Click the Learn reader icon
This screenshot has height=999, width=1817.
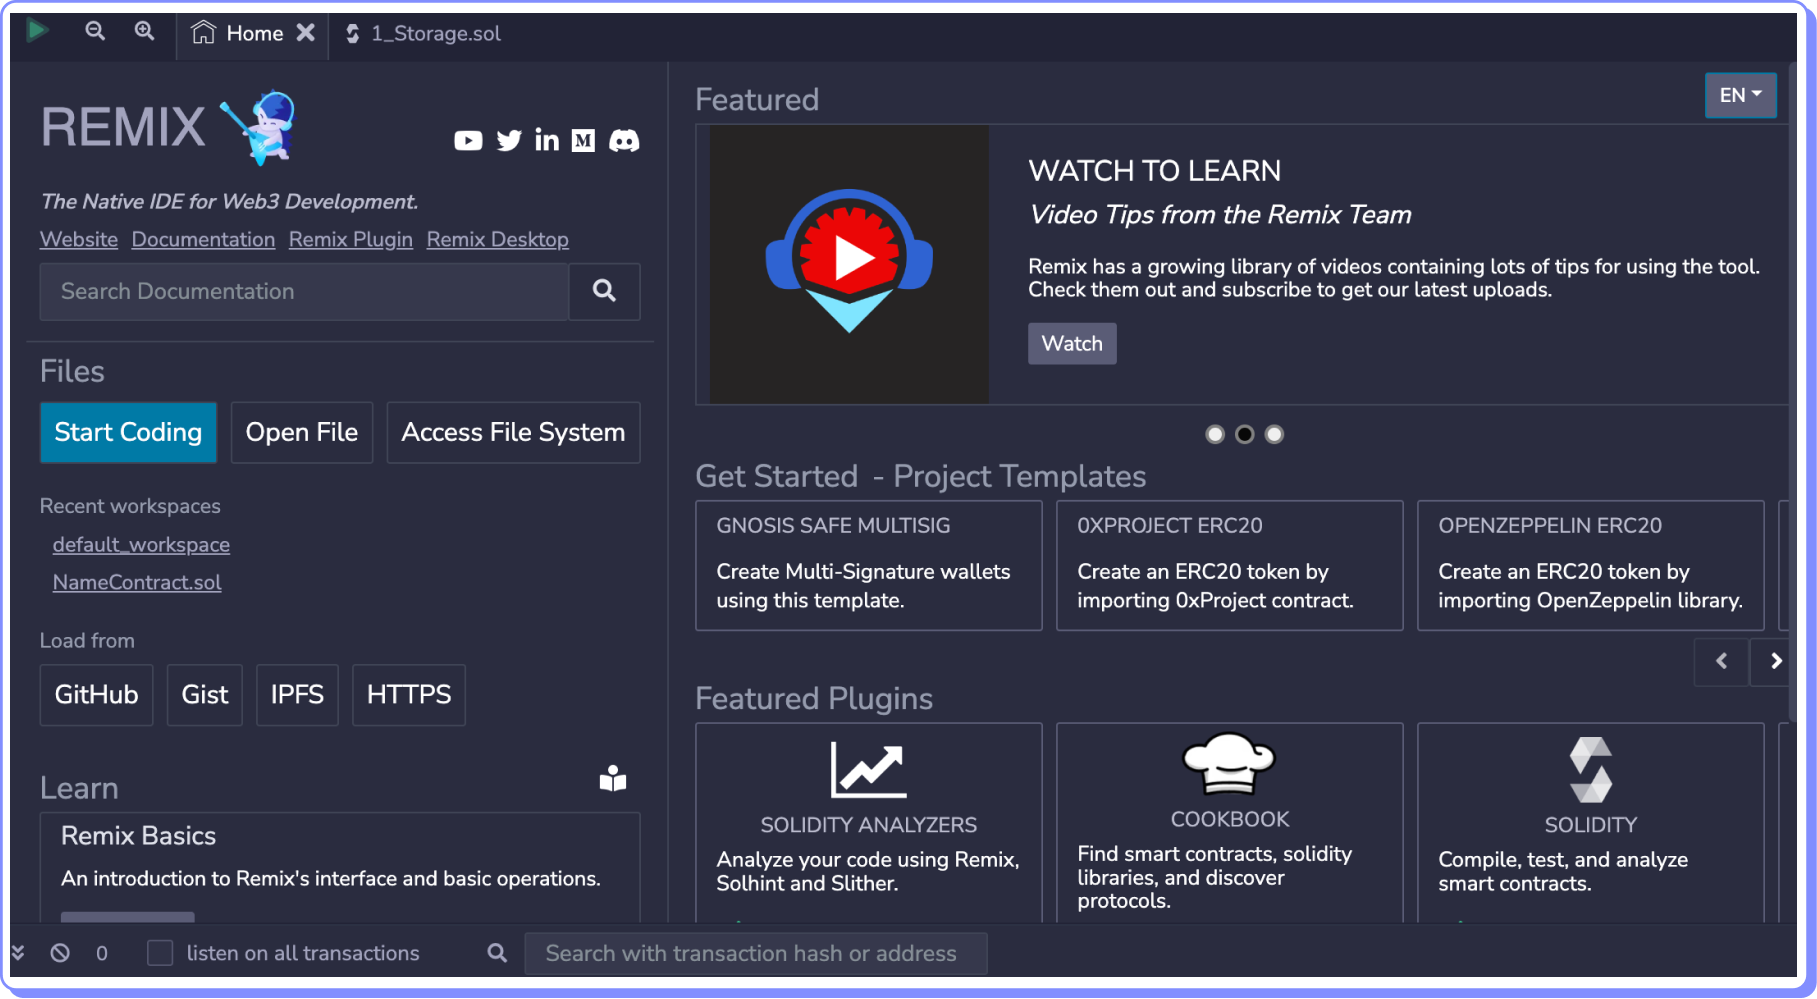(613, 779)
